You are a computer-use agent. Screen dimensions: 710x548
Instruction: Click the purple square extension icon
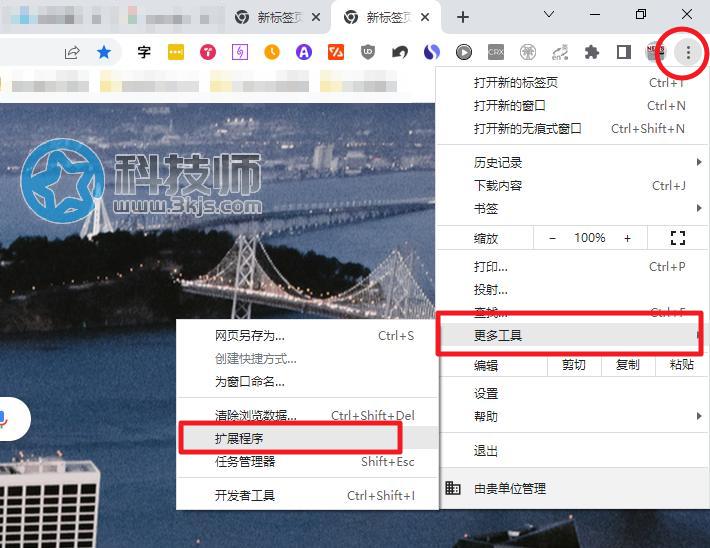click(x=240, y=53)
